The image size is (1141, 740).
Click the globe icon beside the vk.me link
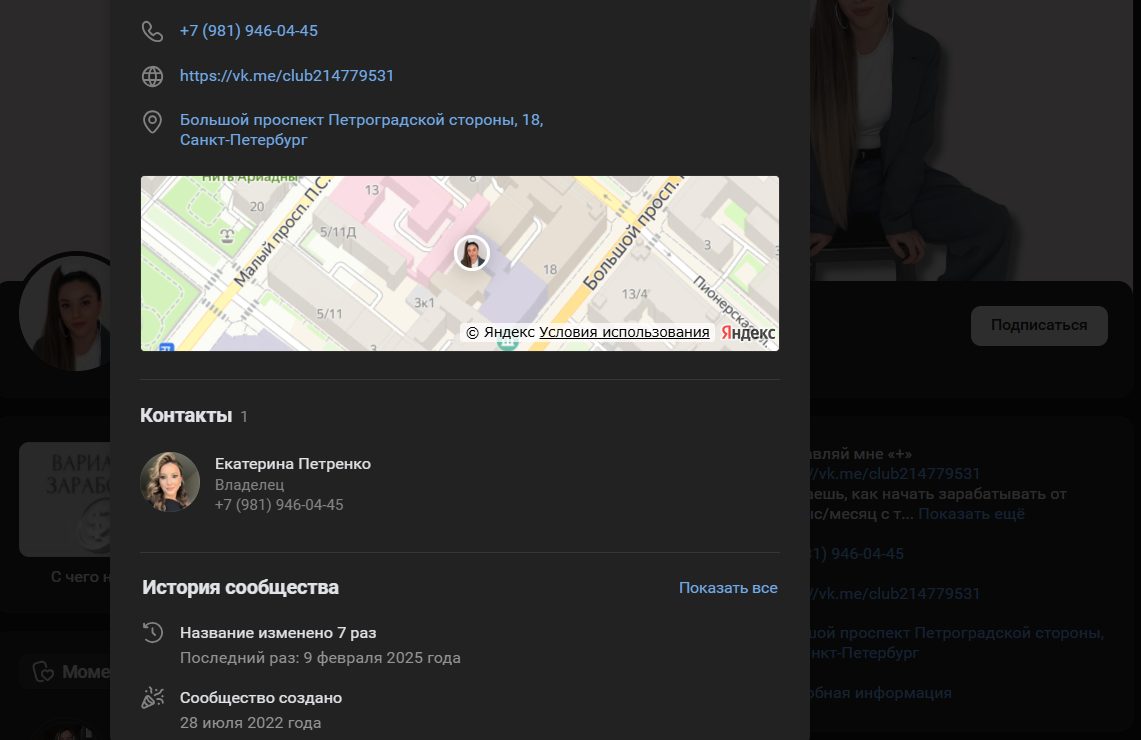(152, 75)
